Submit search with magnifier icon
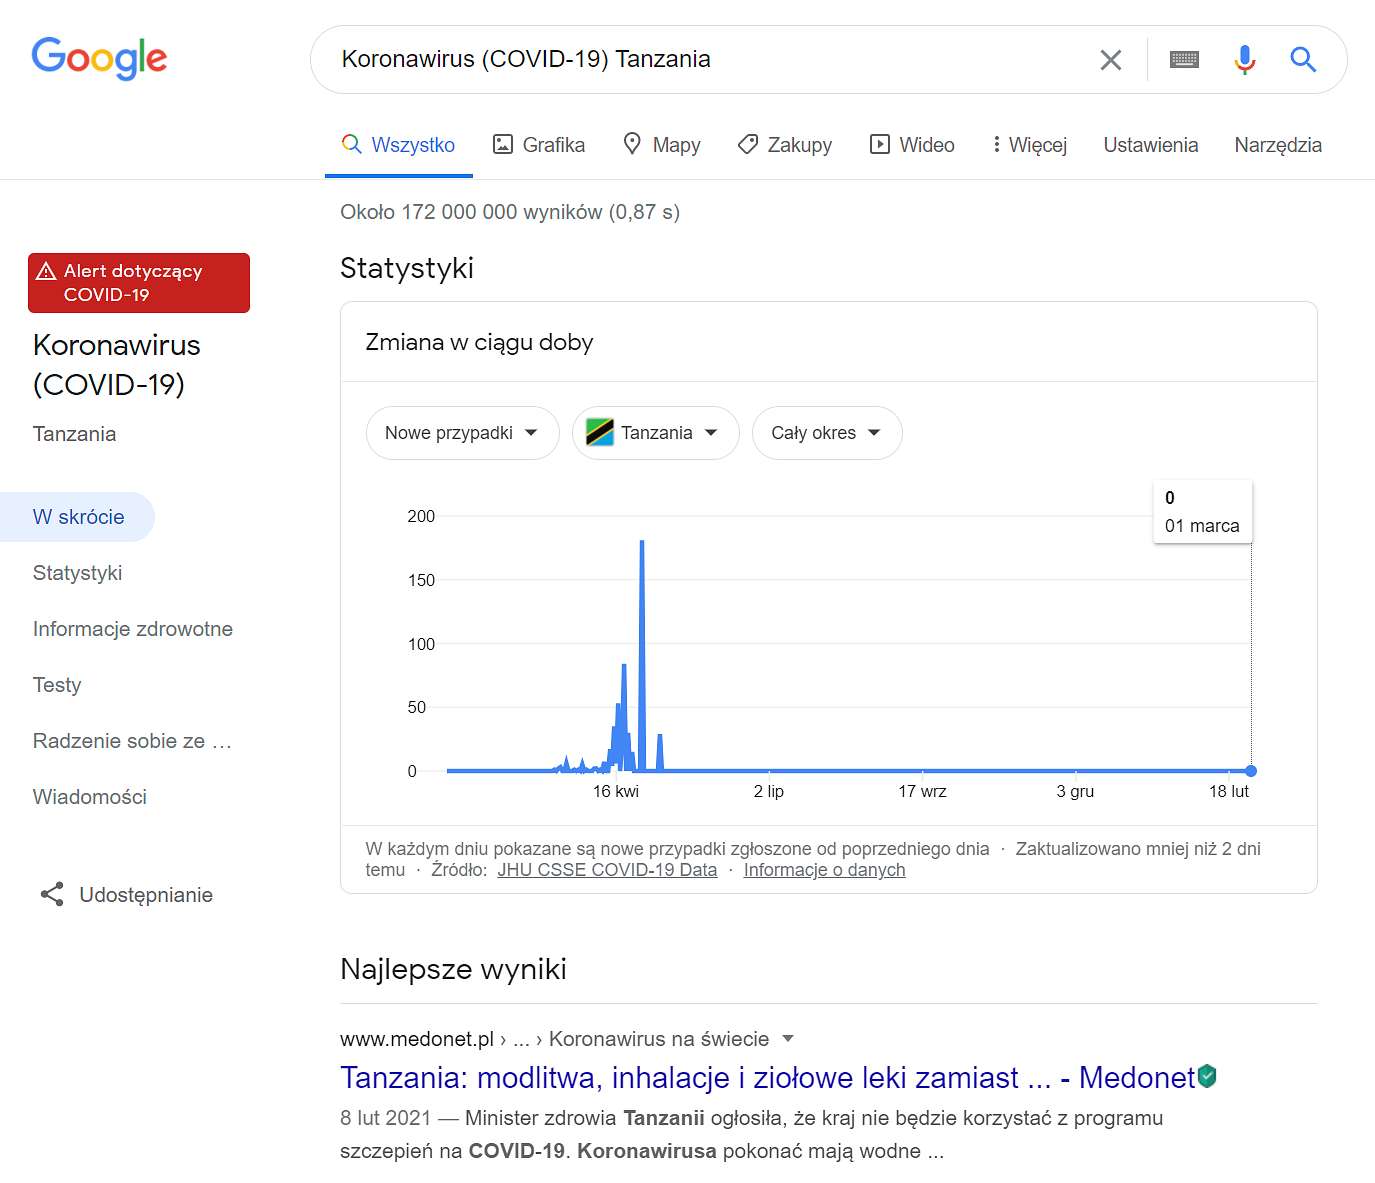The height and width of the screenshot is (1183, 1375). click(1302, 60)
